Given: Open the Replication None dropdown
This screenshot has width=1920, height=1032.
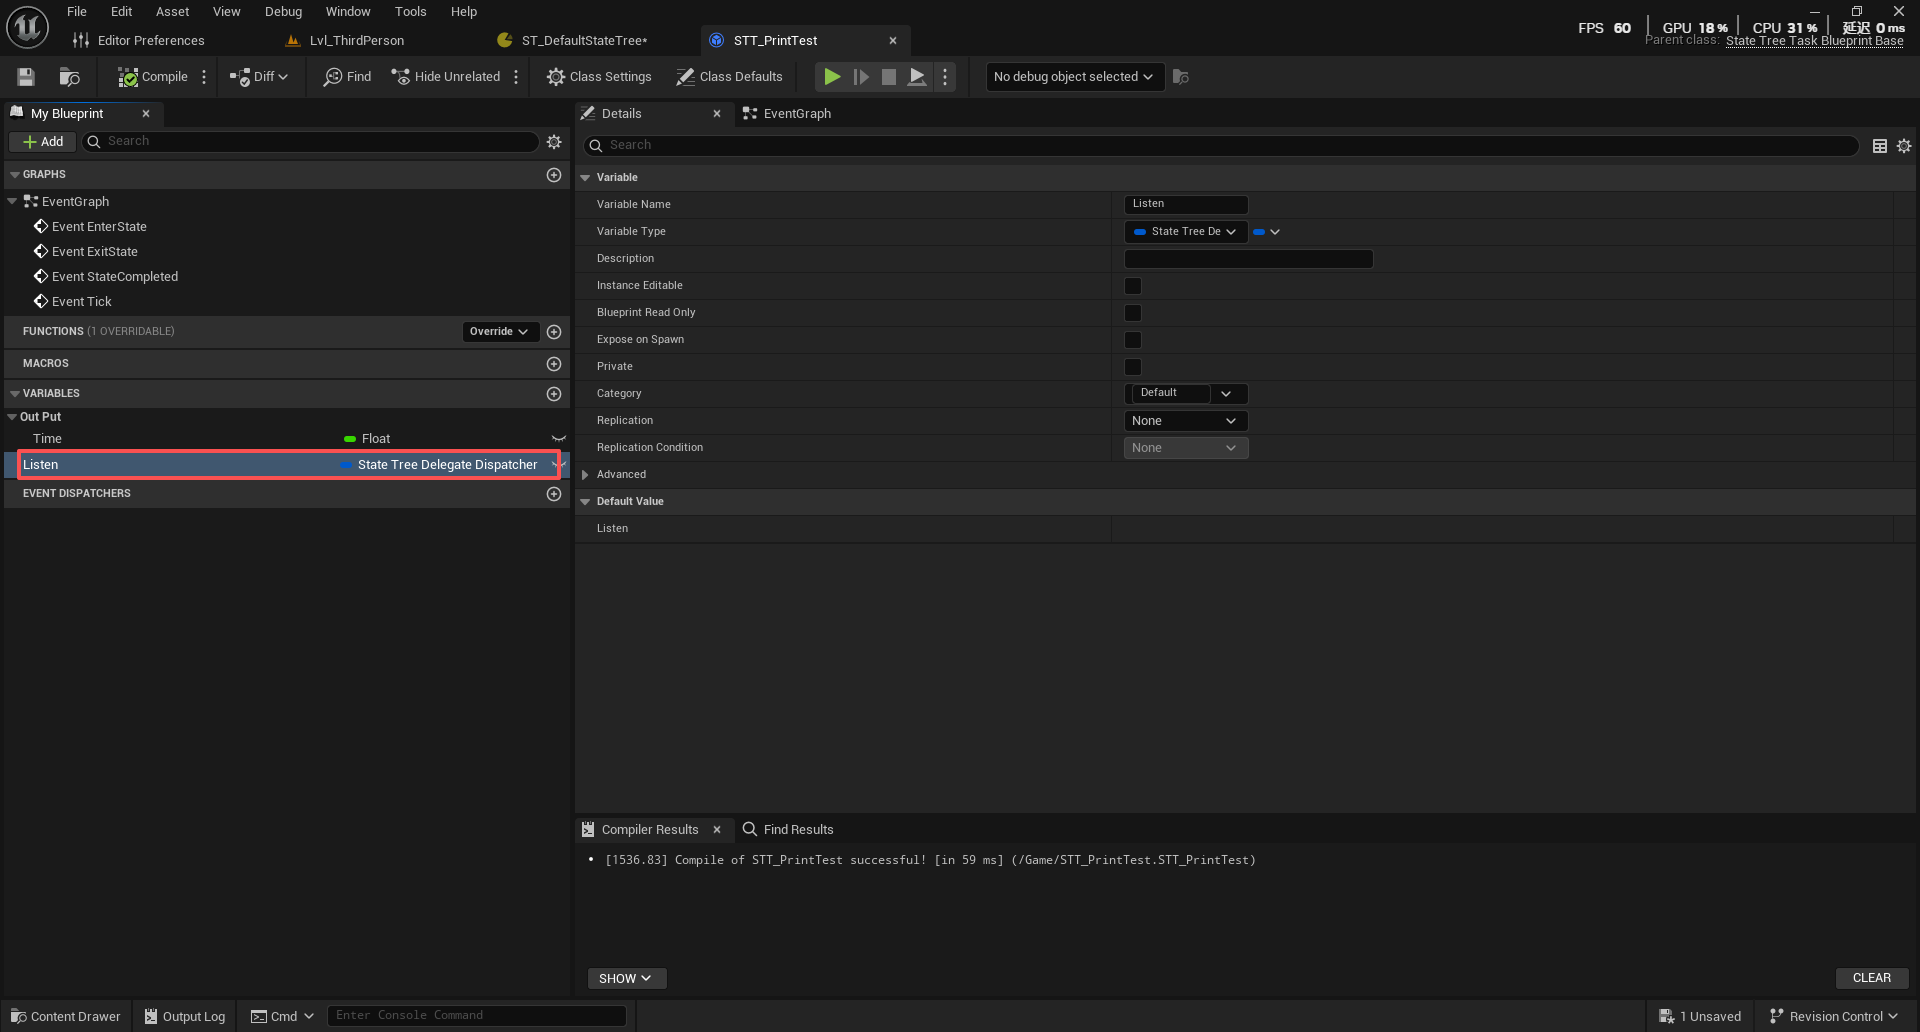Looking at the screenshot, I should (1186, 421).
